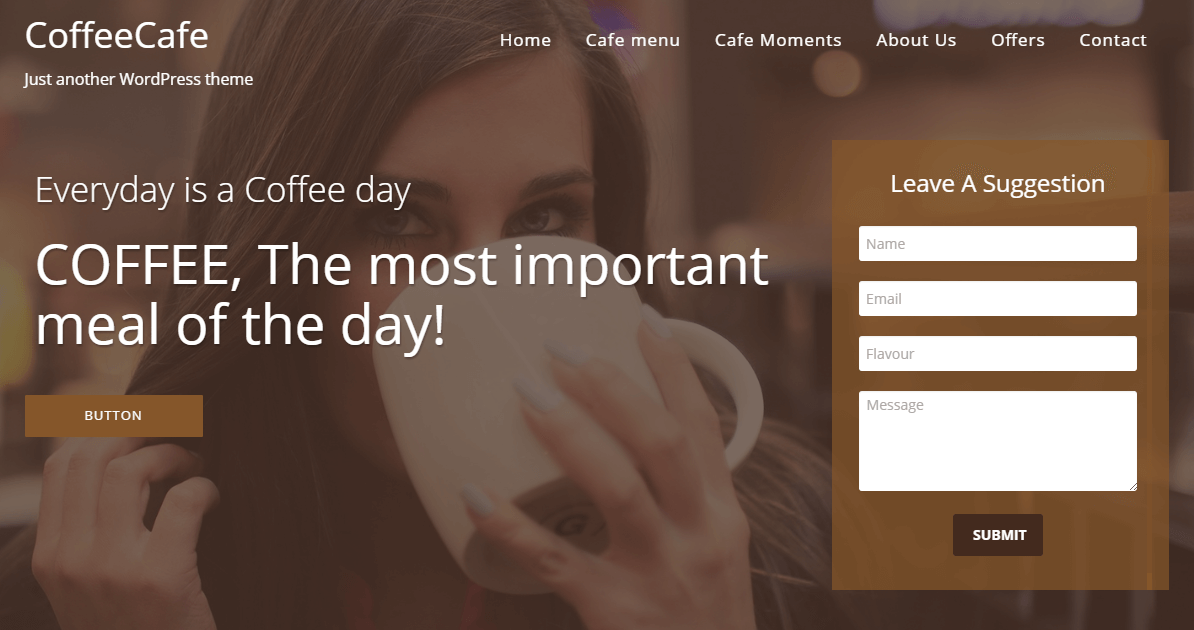Click the 'Everyday is a Coffee day' subheading
Viewport: 1194px width, 630px height.
(223, 190)
